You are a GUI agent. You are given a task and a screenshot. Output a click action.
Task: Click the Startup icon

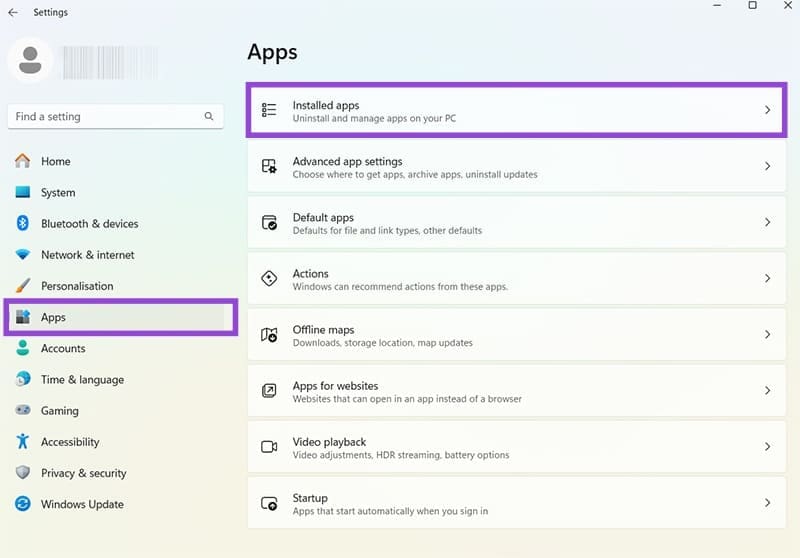pos(269,503)
